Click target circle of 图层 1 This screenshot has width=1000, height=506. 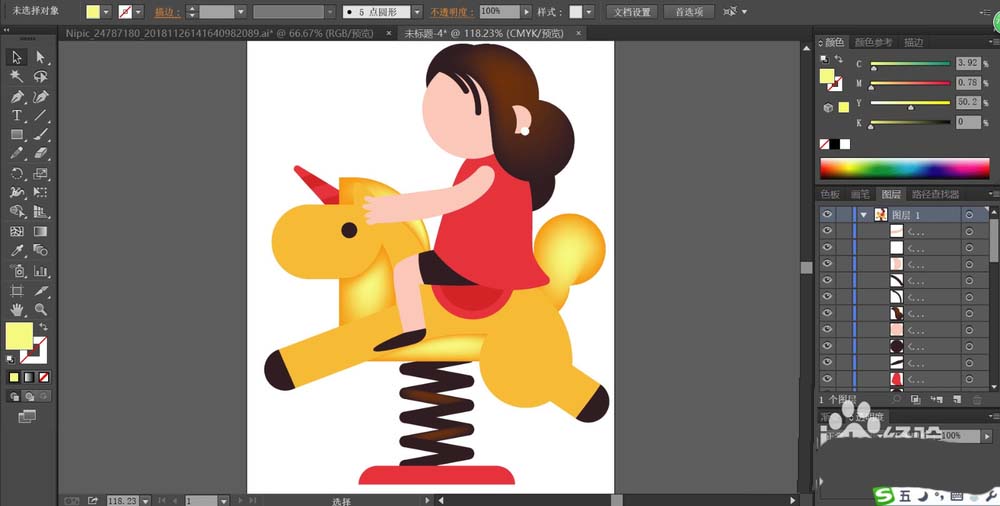[969, 214]
